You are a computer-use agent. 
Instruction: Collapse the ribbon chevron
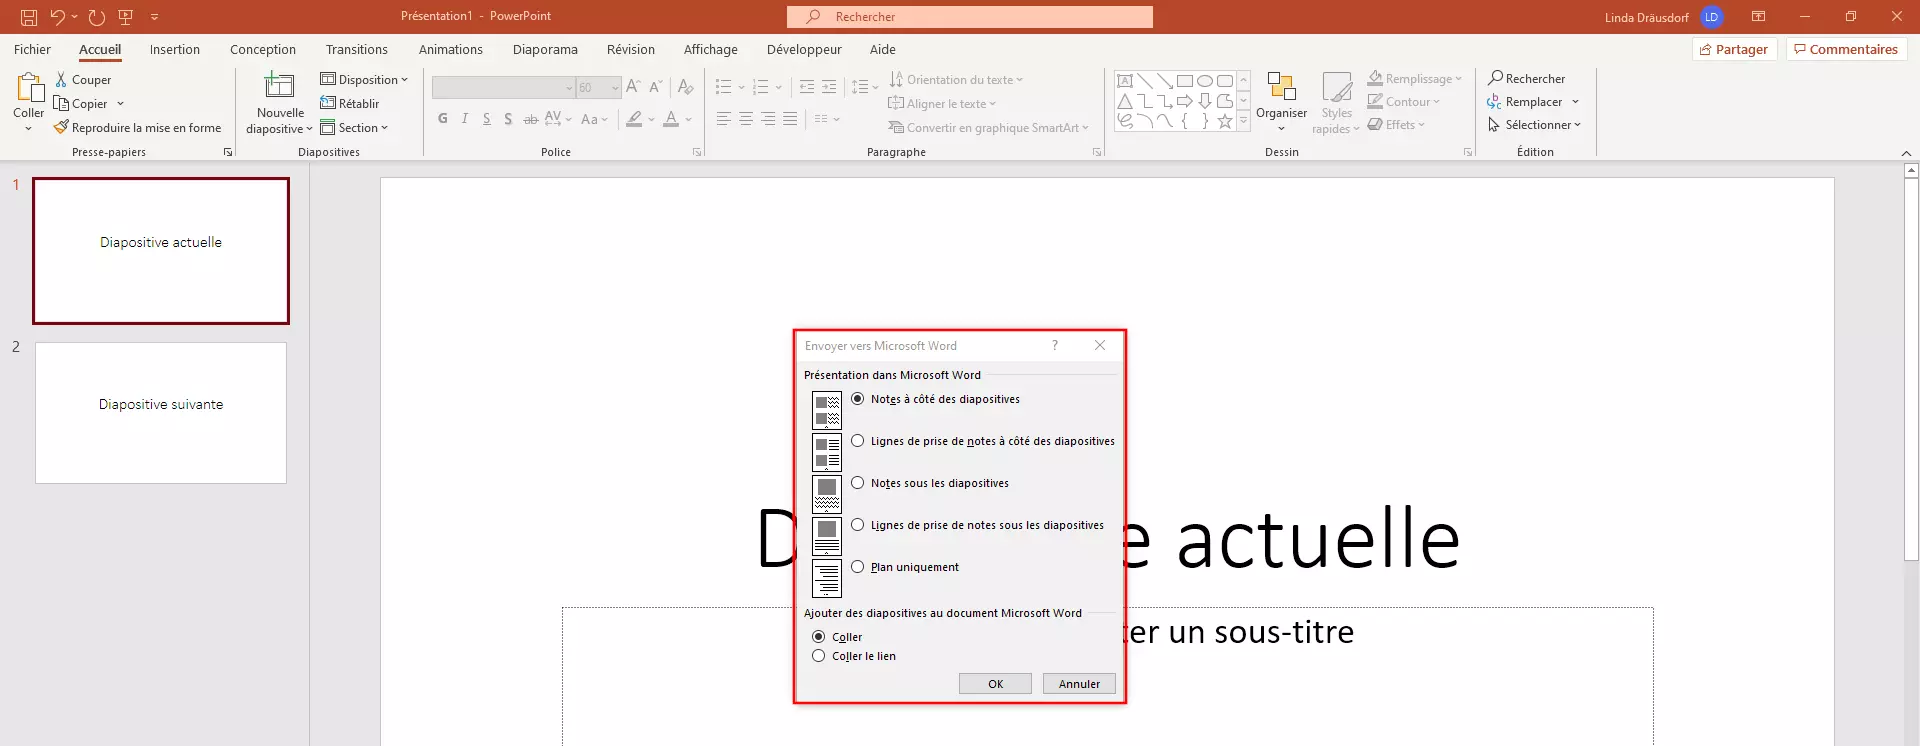pos(1906,153)
